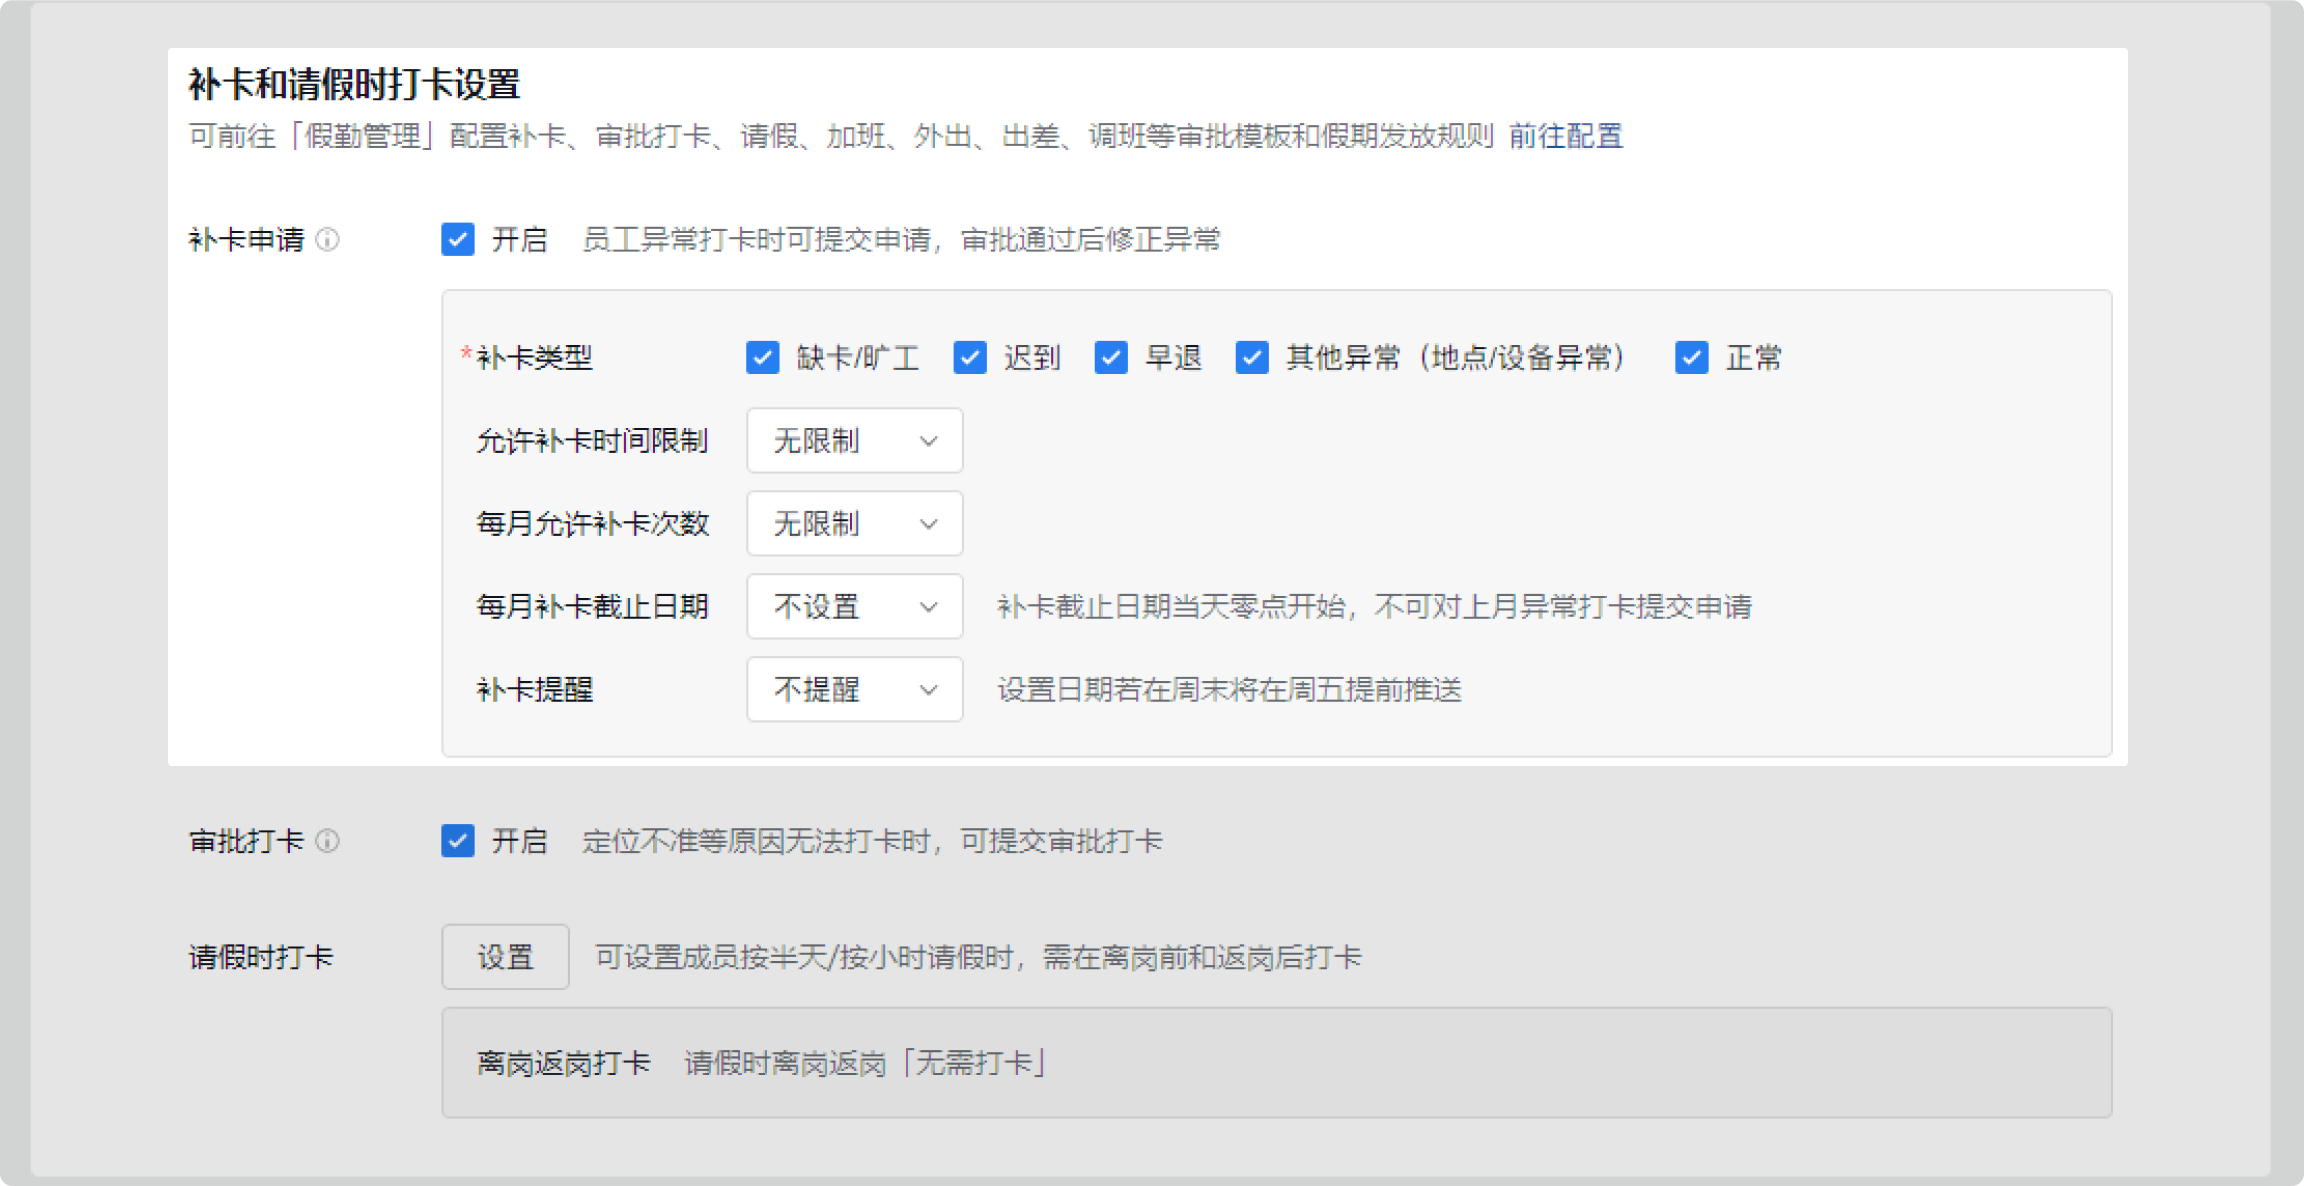Uncheck the 迟到 checkbox

[970, 357]
